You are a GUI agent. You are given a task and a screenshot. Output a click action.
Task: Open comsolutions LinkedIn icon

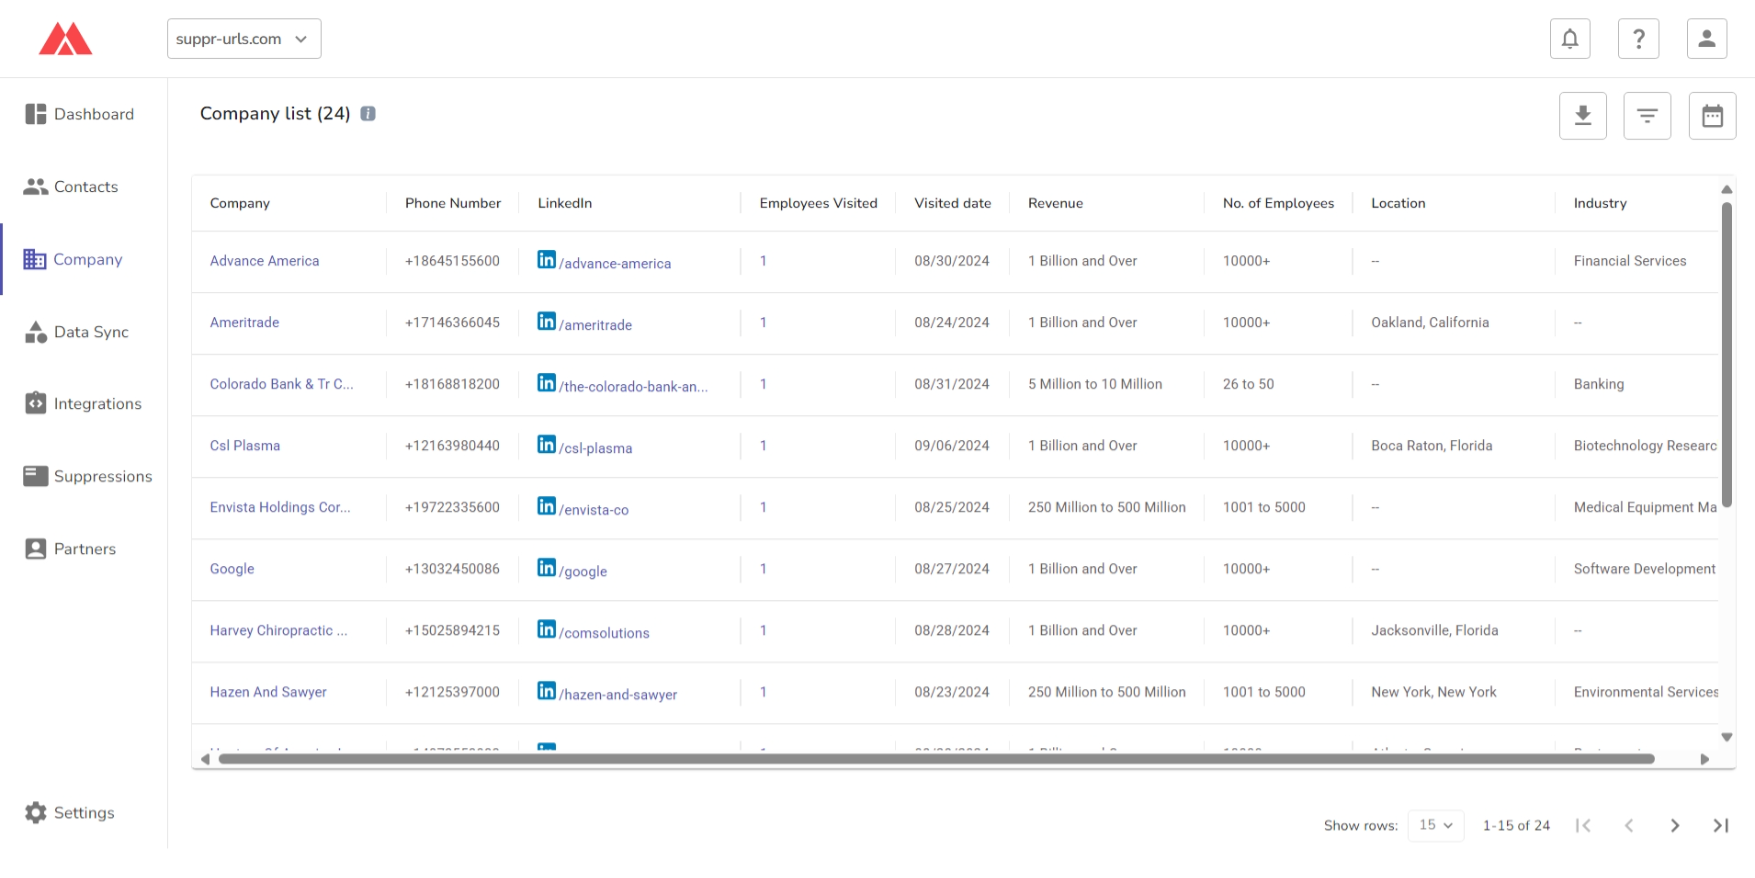point(547,629)
